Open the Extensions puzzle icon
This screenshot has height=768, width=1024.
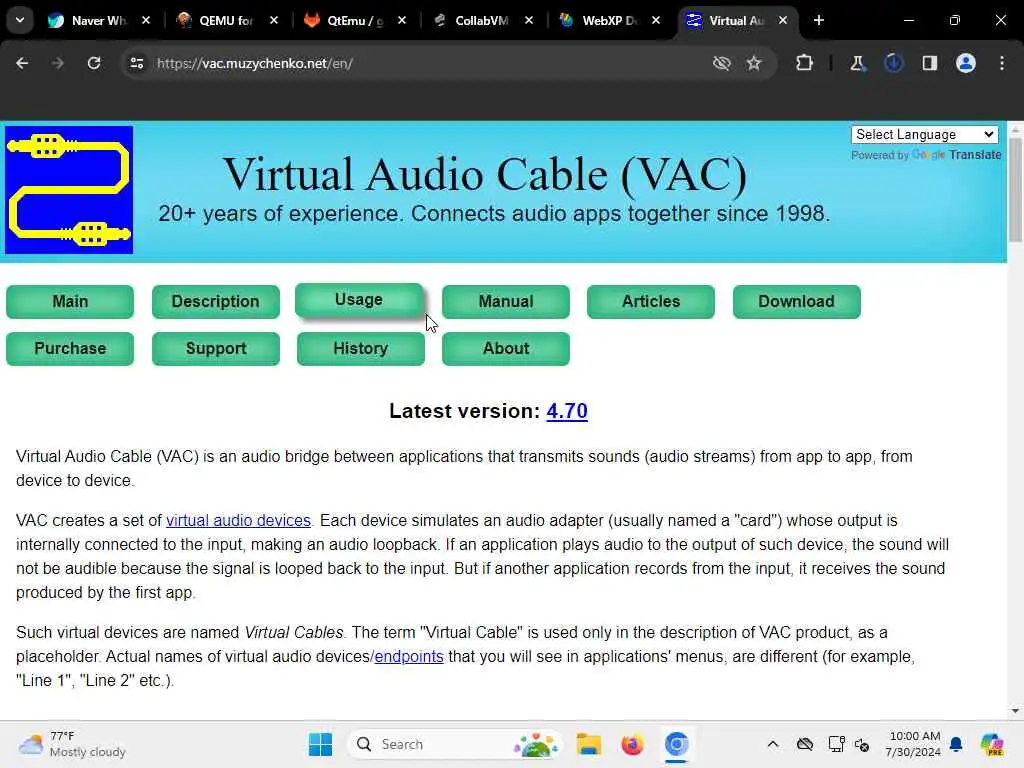click(805, 63)
